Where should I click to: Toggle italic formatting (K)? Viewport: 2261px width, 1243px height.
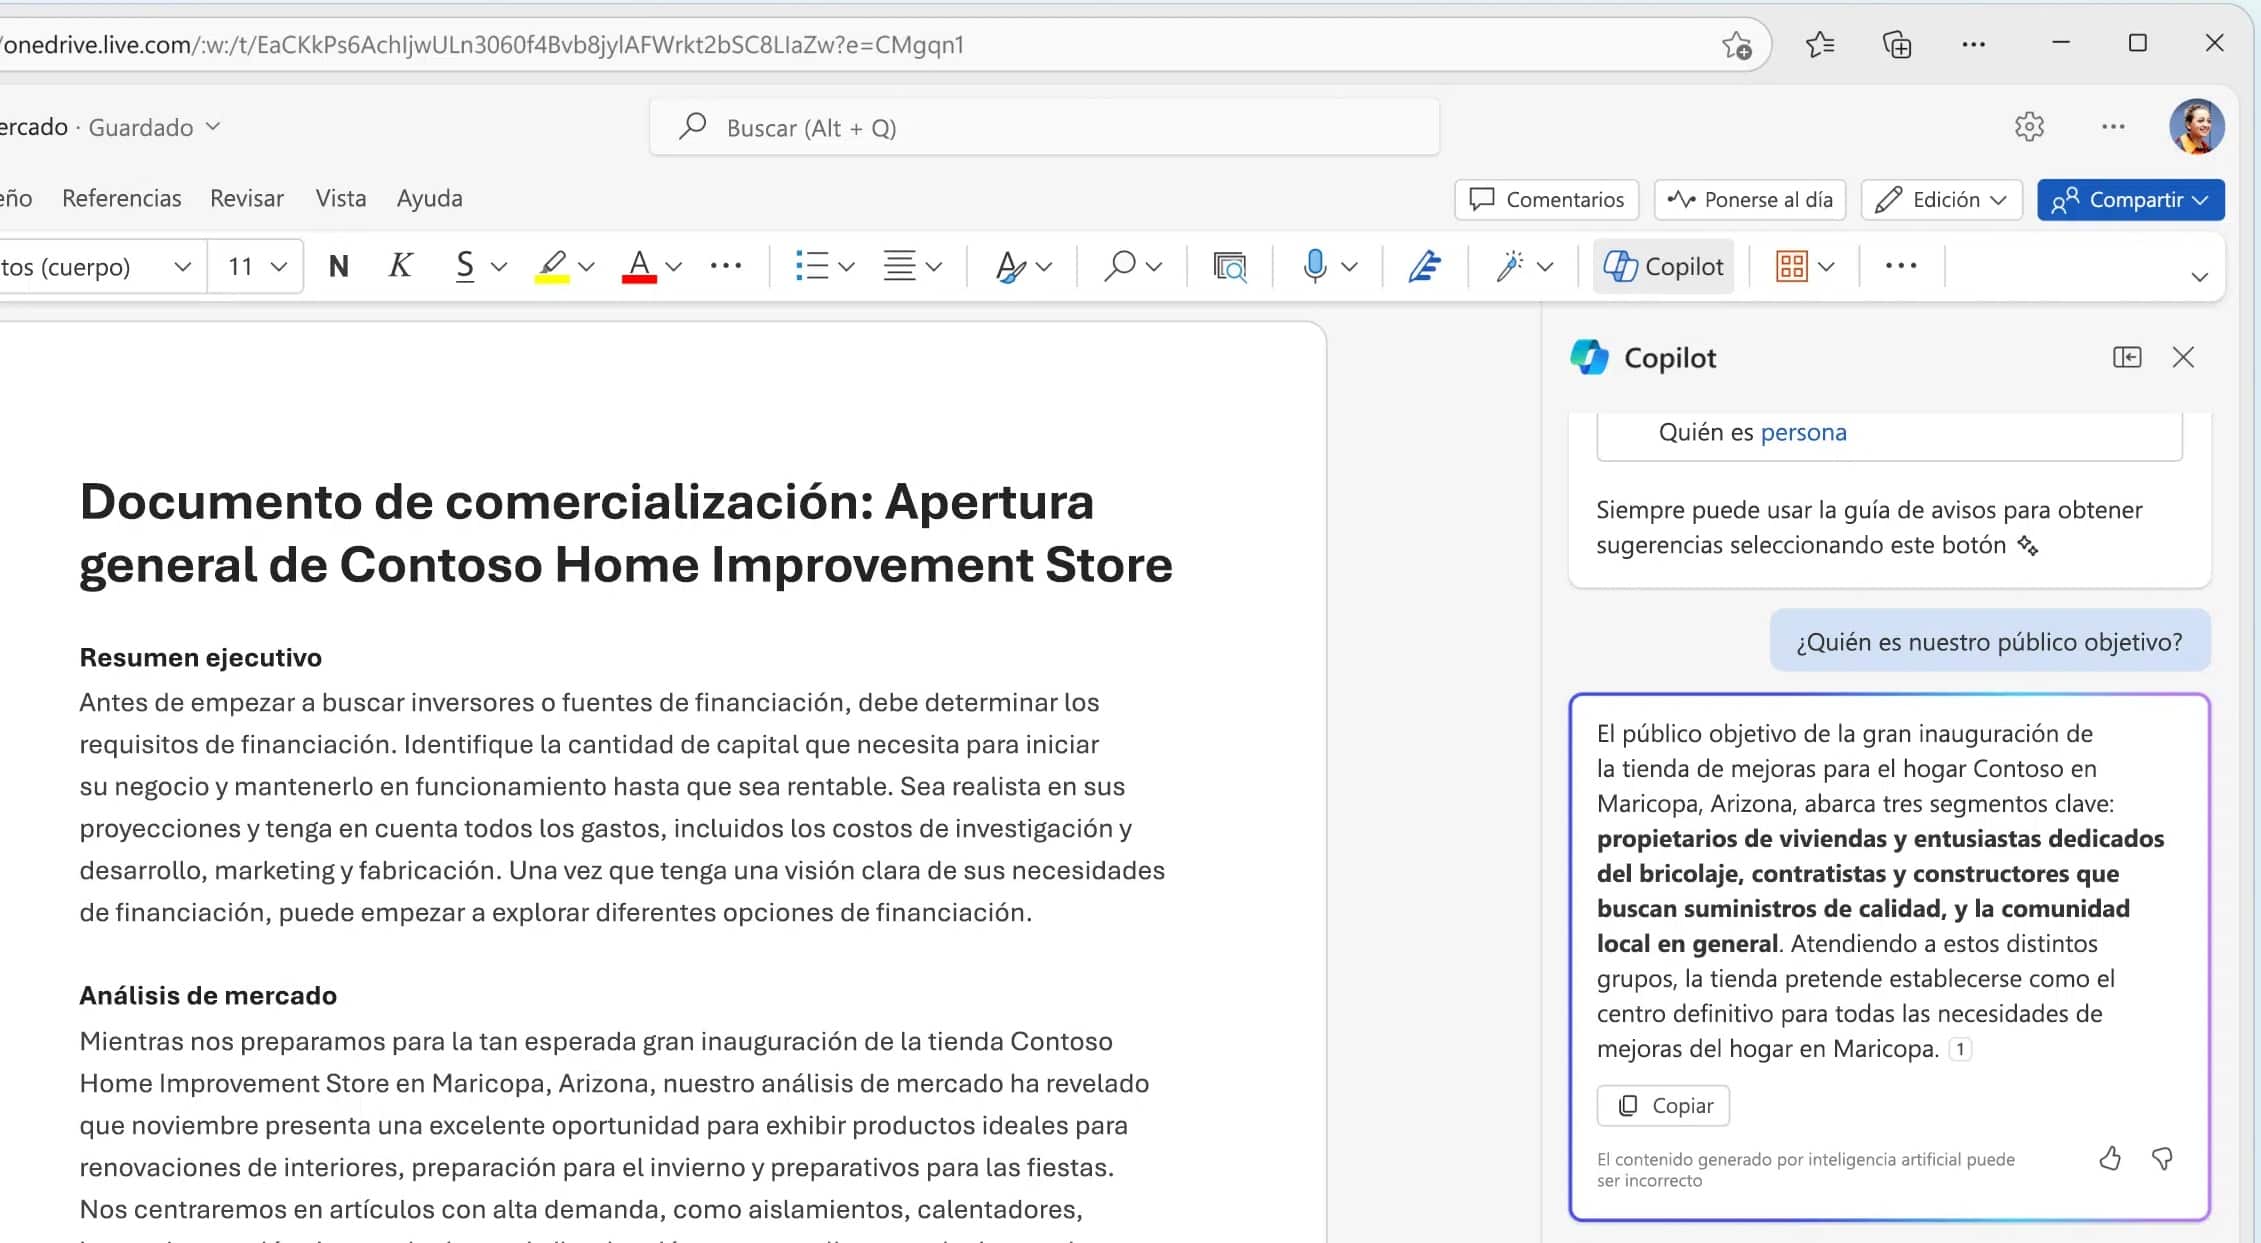pos(400,266)
